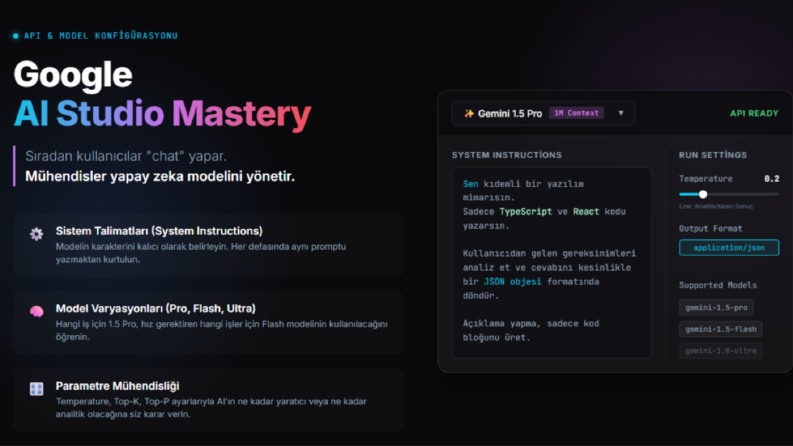
Task: Click the Temperature value 0.2
Action: coord(771,179)
